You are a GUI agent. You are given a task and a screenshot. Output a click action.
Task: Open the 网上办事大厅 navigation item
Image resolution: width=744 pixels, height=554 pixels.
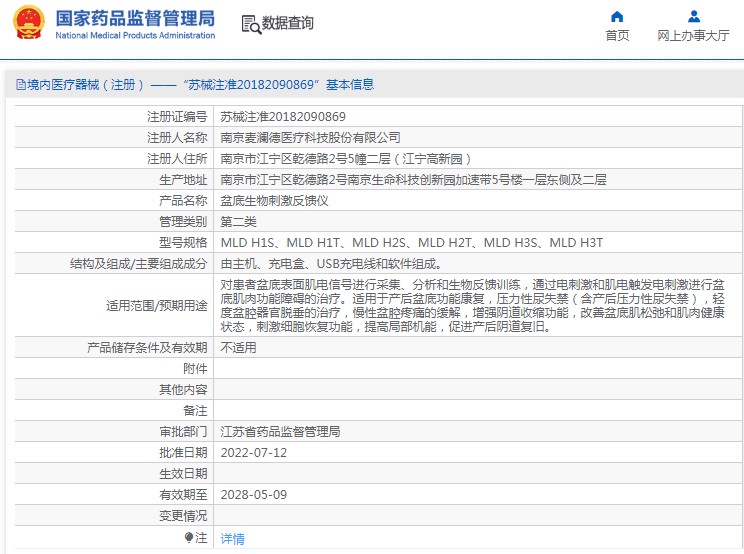pyautogui.click(x=693, y=36)
